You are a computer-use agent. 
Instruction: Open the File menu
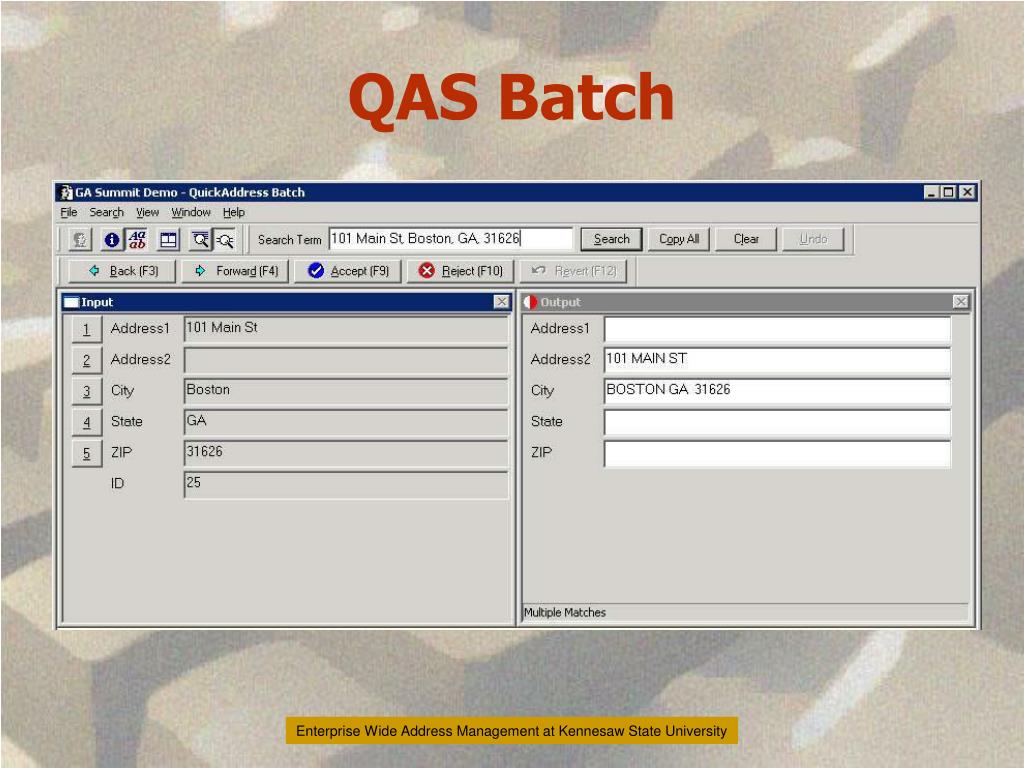(x=69, y=212)
